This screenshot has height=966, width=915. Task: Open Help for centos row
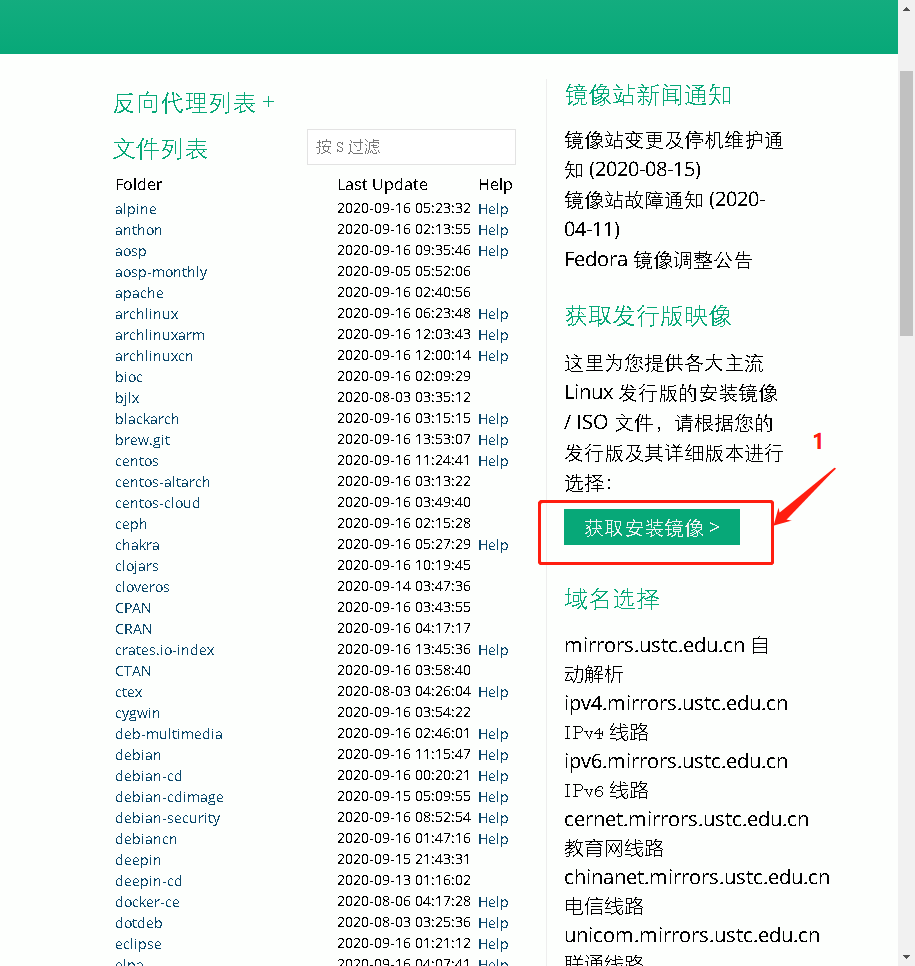(493, 461)
